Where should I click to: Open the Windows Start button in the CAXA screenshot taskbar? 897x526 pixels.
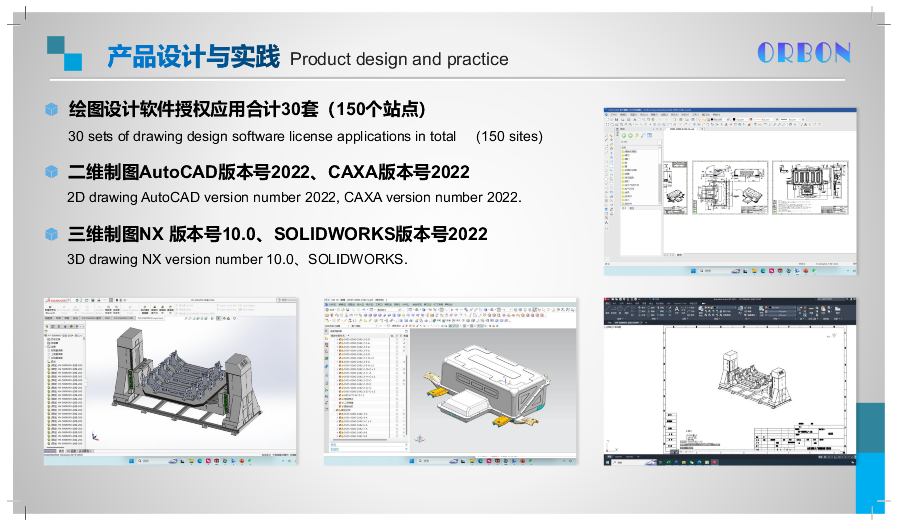coord(690,270)
